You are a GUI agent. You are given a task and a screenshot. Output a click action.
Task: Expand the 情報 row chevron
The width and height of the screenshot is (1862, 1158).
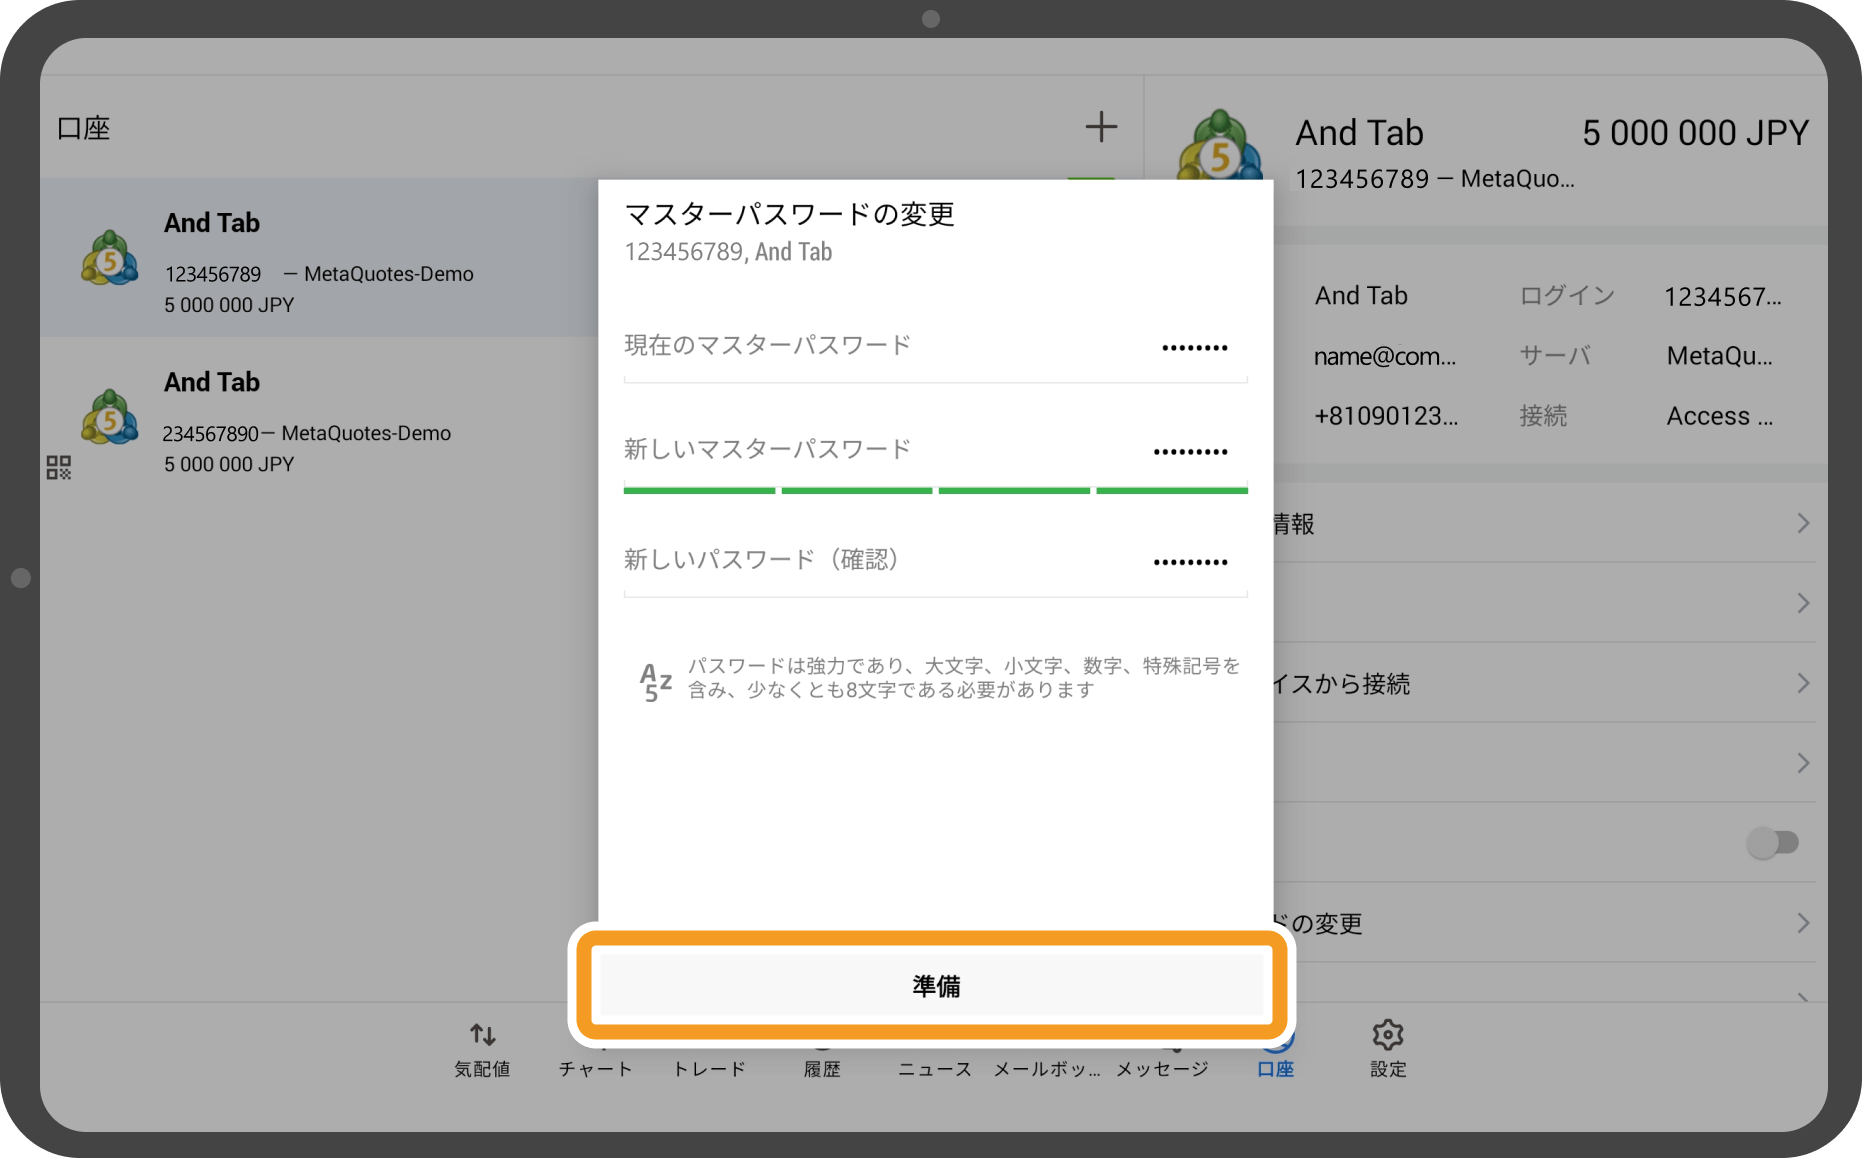(1803, 522)
